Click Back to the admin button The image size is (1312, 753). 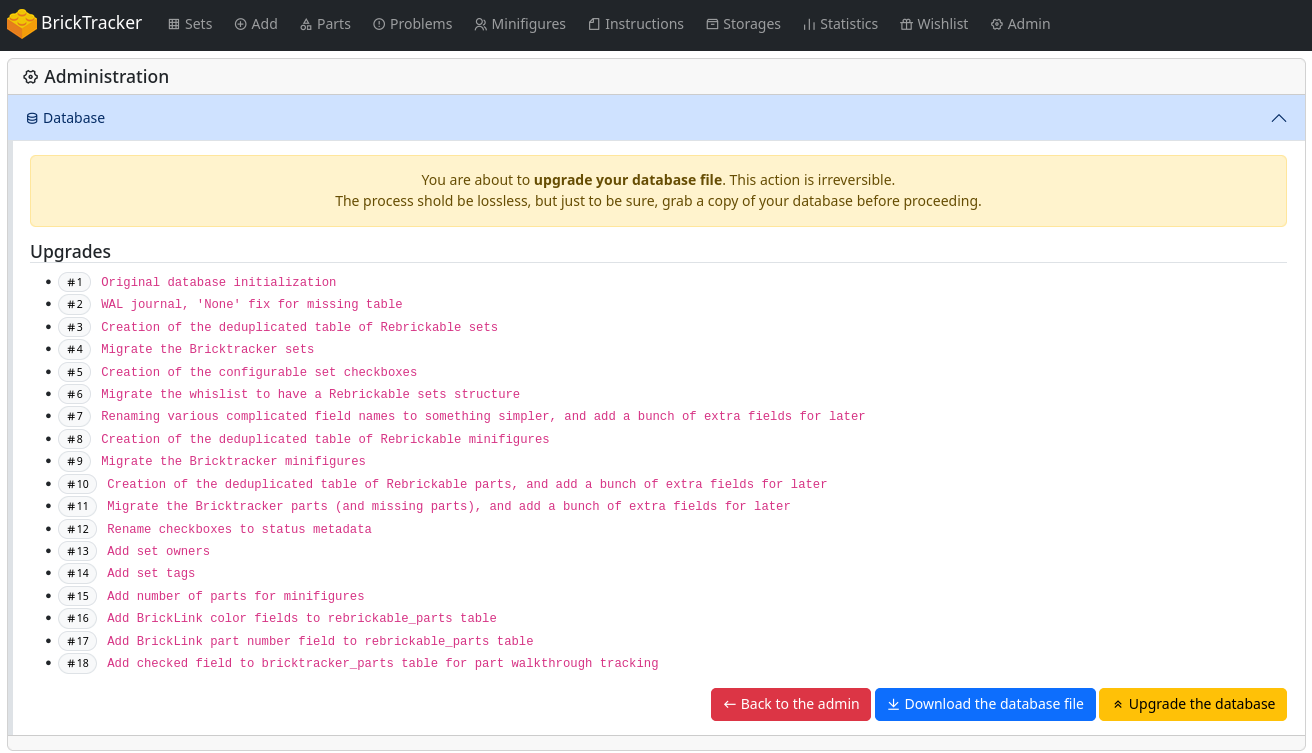[790, 704]
